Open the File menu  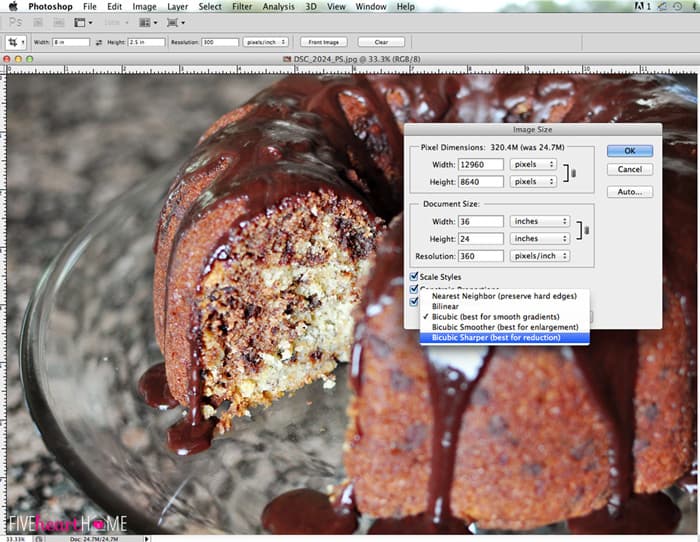pos(89,6)
